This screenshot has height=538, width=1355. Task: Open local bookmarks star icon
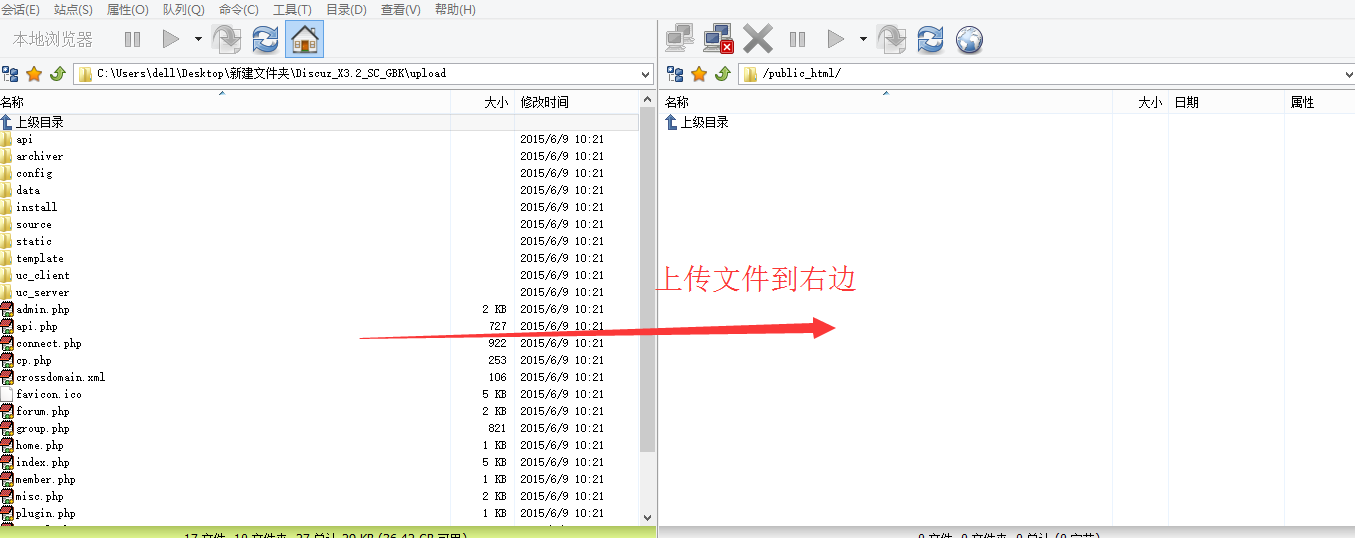(x=34, y=74)
